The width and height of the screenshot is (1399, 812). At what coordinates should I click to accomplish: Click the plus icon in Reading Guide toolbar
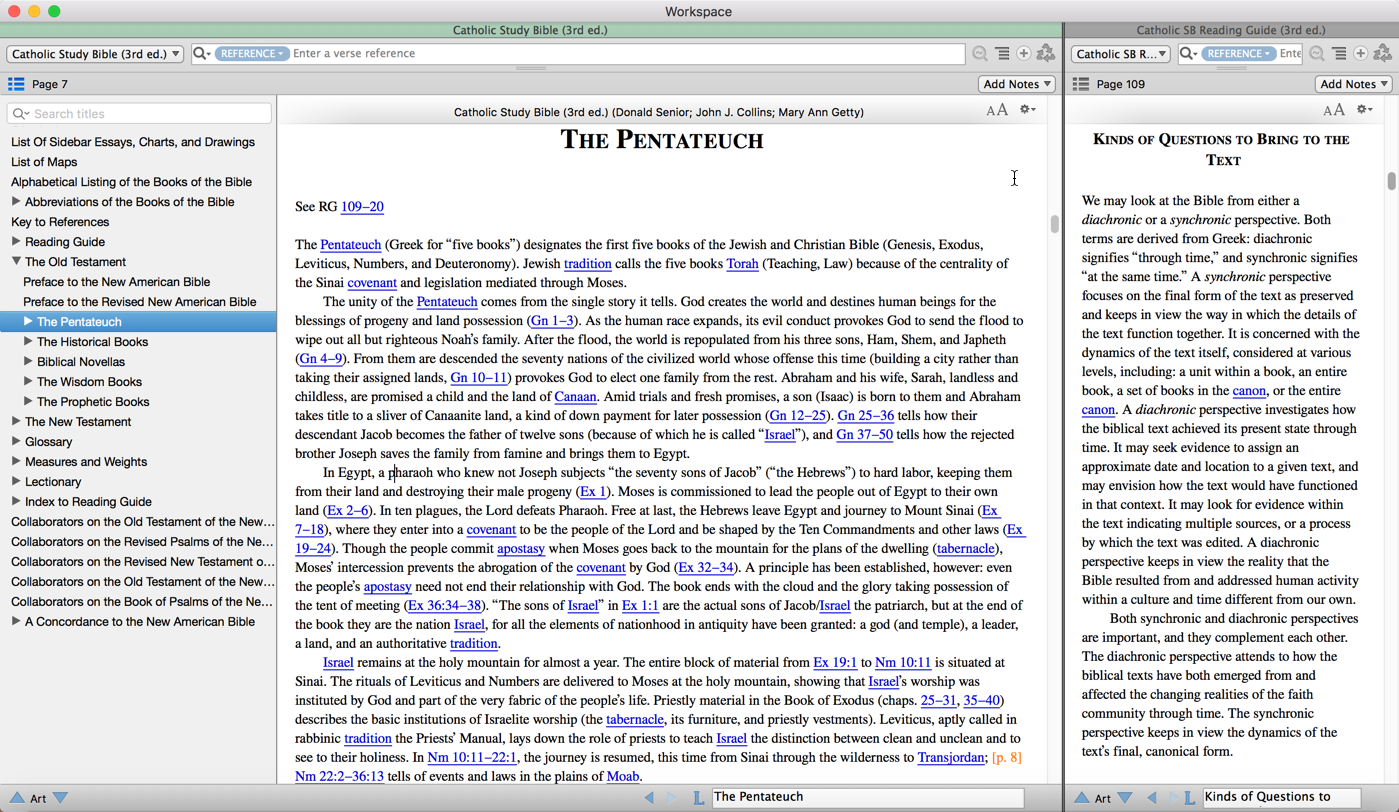[x=1361, y=54]
